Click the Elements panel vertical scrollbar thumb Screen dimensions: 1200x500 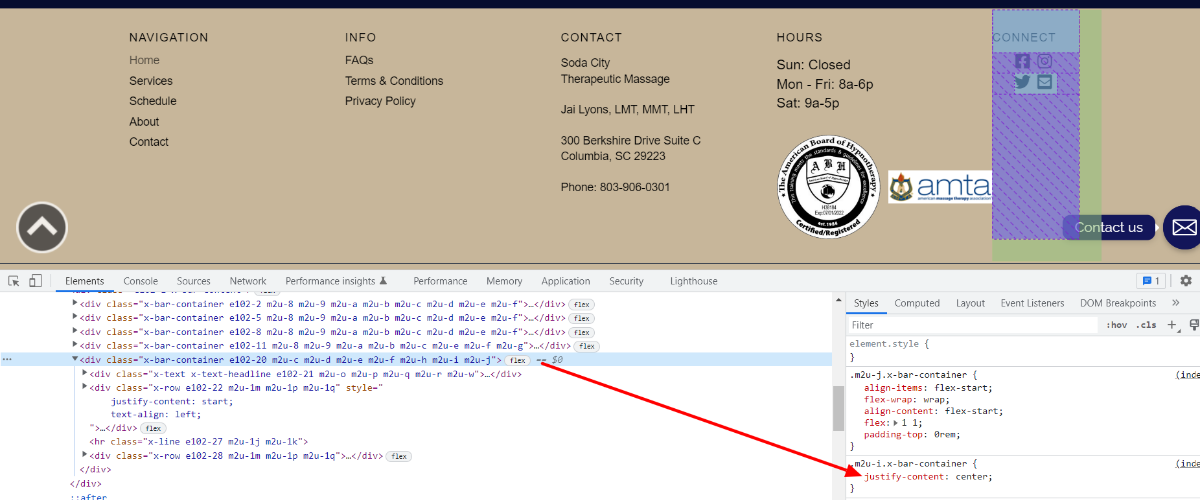(x=838, y=408)
